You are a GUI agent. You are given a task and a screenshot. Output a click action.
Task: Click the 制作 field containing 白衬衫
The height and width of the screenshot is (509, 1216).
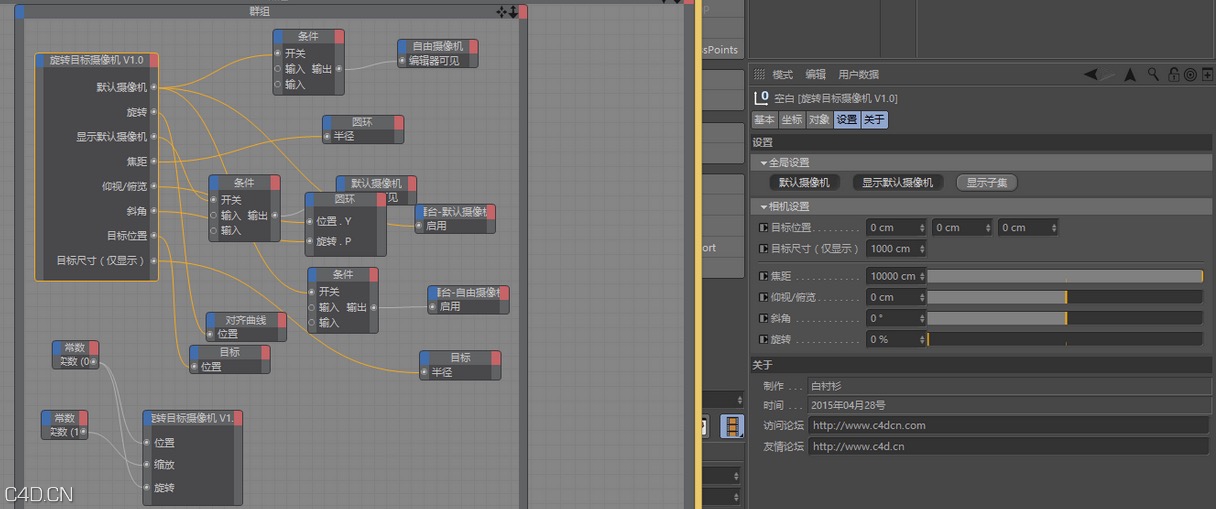[1008, 385]
